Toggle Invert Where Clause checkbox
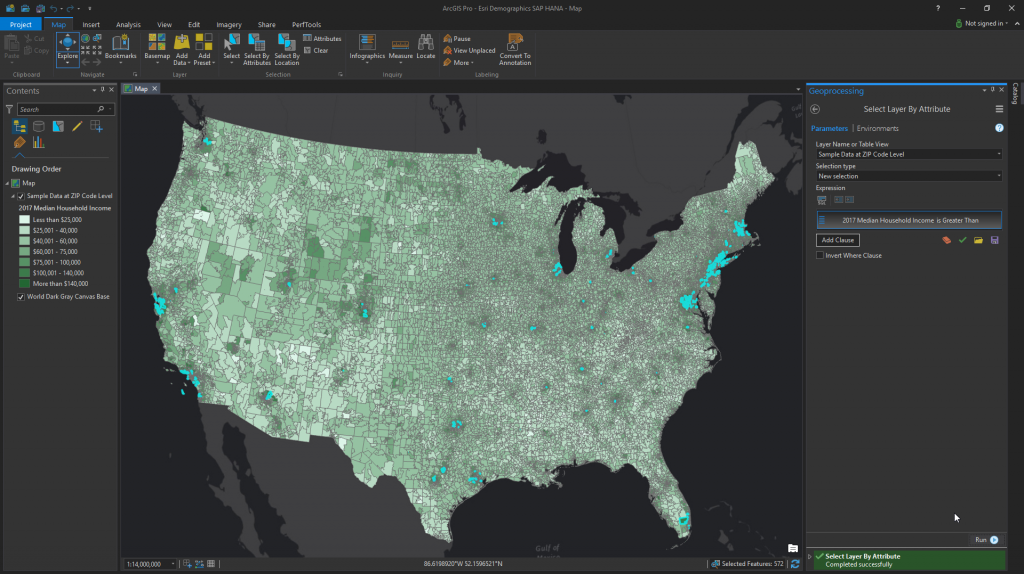1024x574 pixels. tap(820, 255)
